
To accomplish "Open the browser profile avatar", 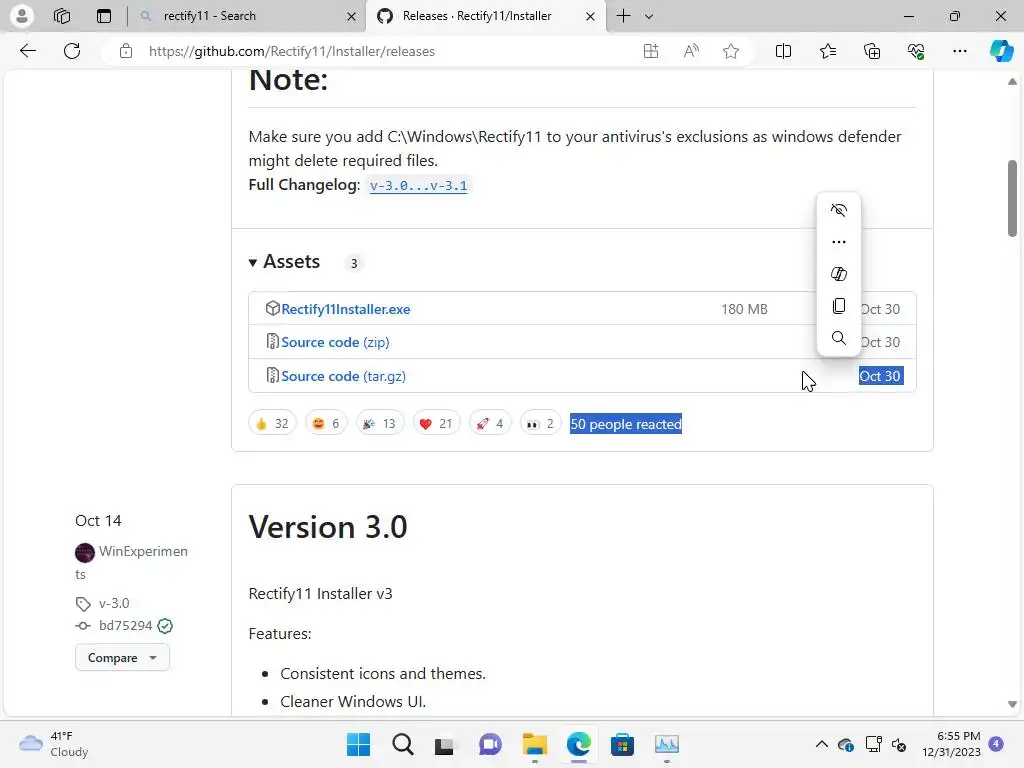I will pyautogui.click(x=22, y=16).
